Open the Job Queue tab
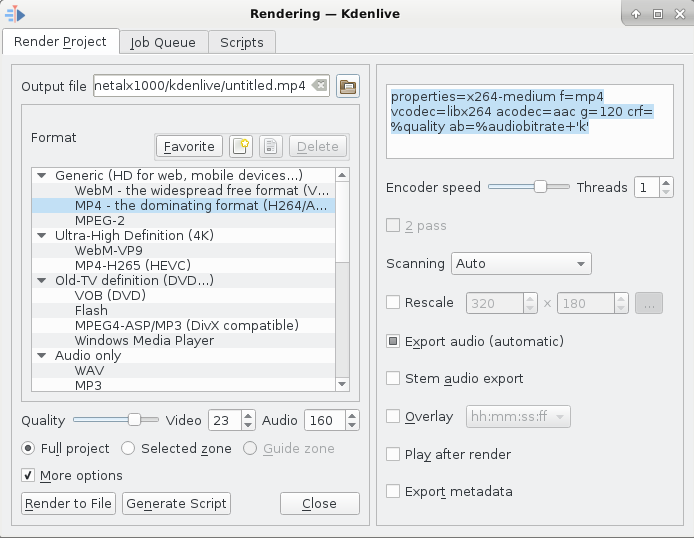Screen dimensions: 694x538 [x=163, y=42]
